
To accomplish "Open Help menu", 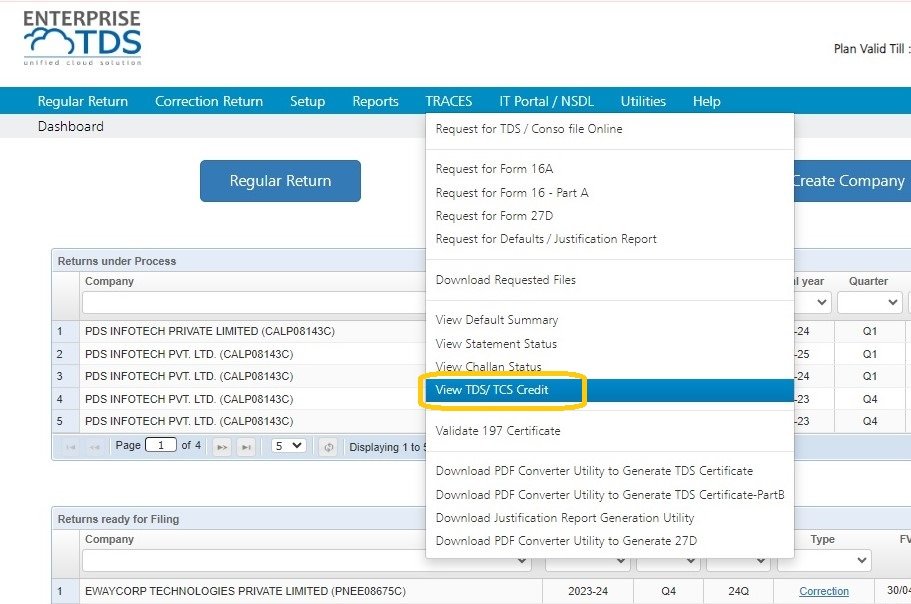I will (706, 101).
